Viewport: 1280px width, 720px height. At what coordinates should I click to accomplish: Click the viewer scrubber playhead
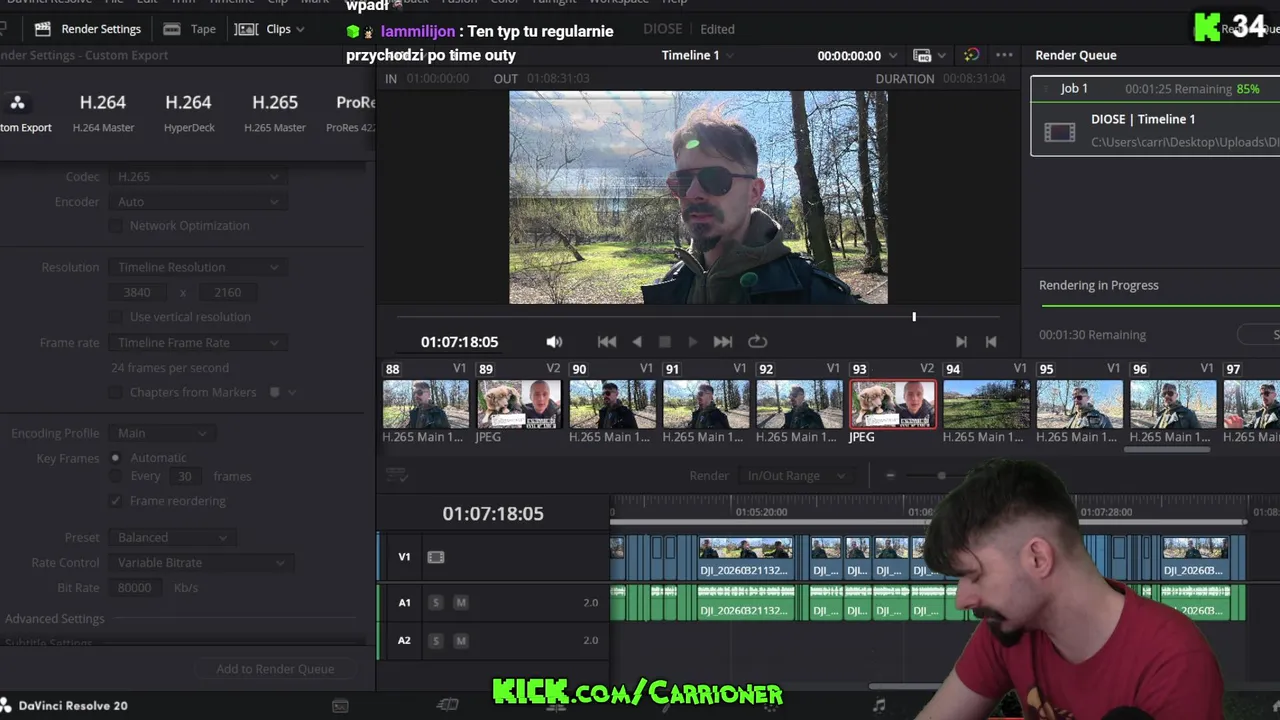914,317
